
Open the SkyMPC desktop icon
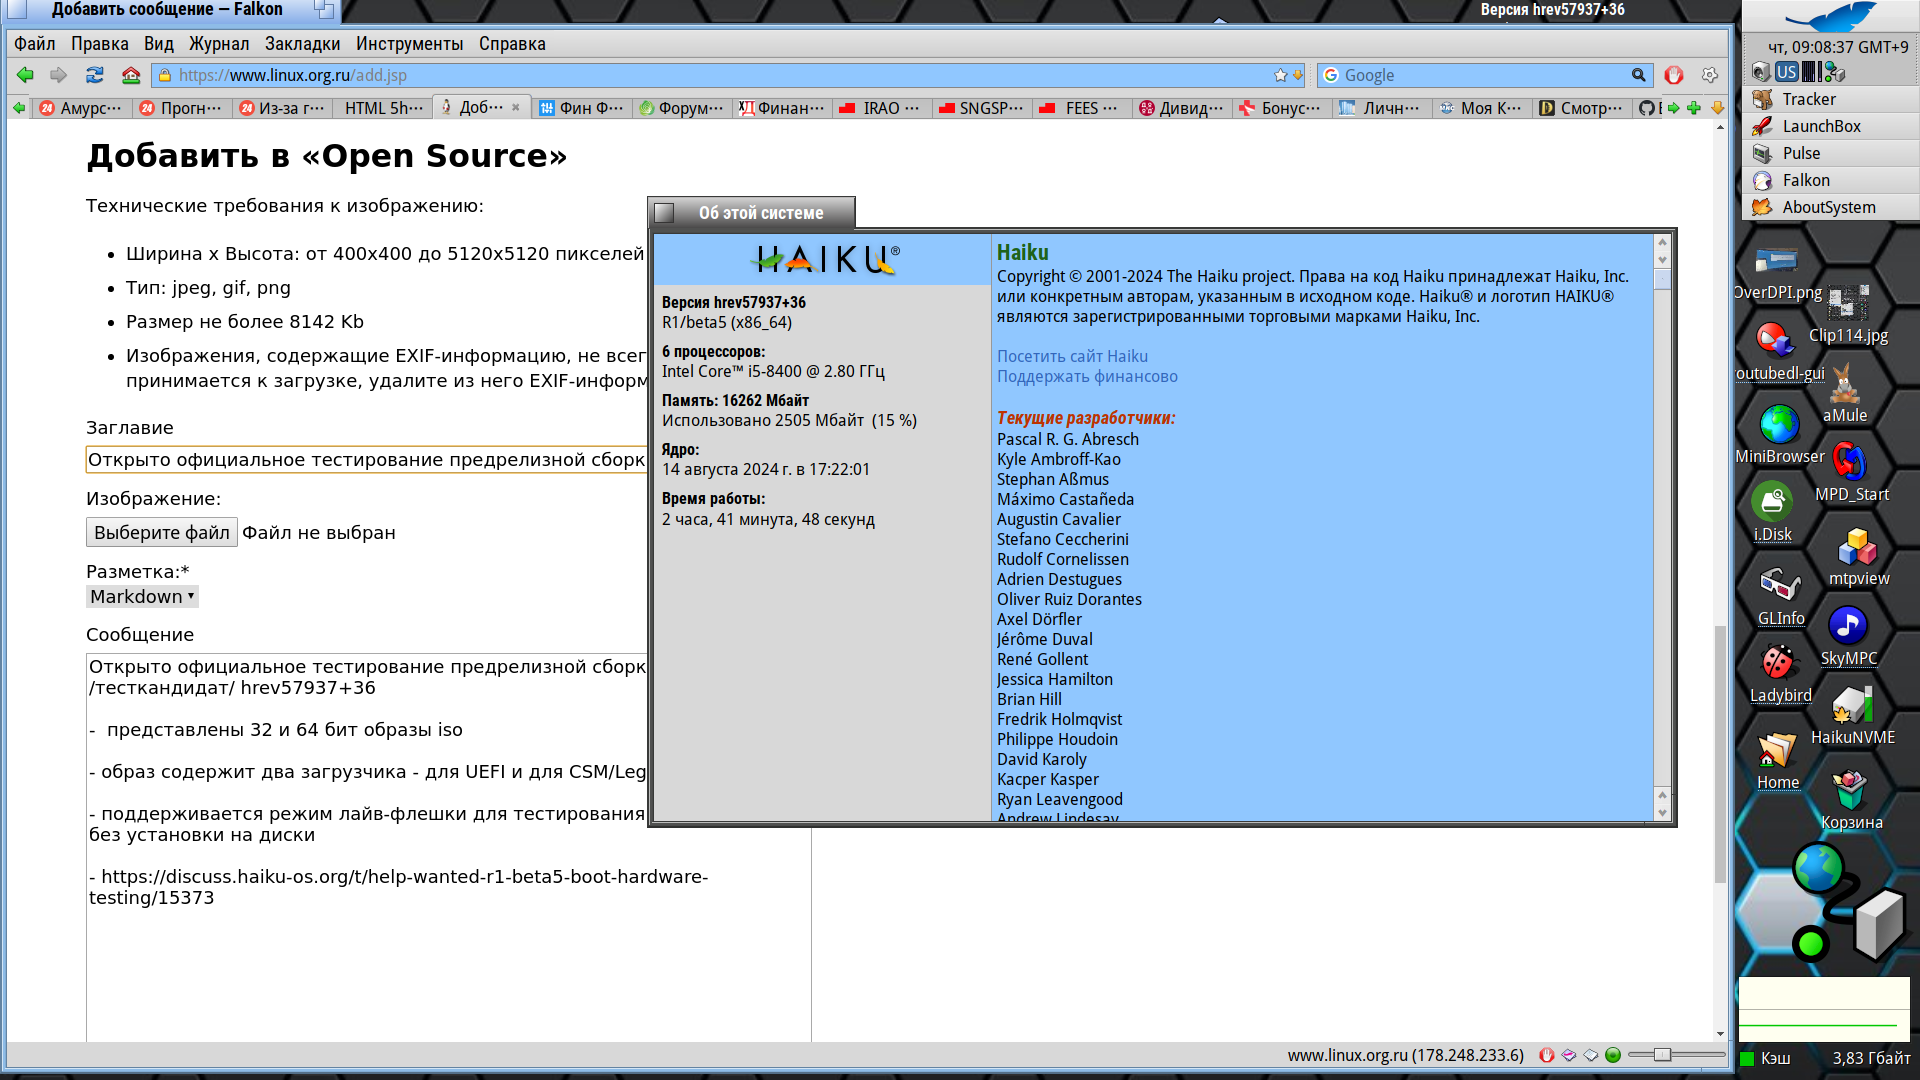point(1849,637)
